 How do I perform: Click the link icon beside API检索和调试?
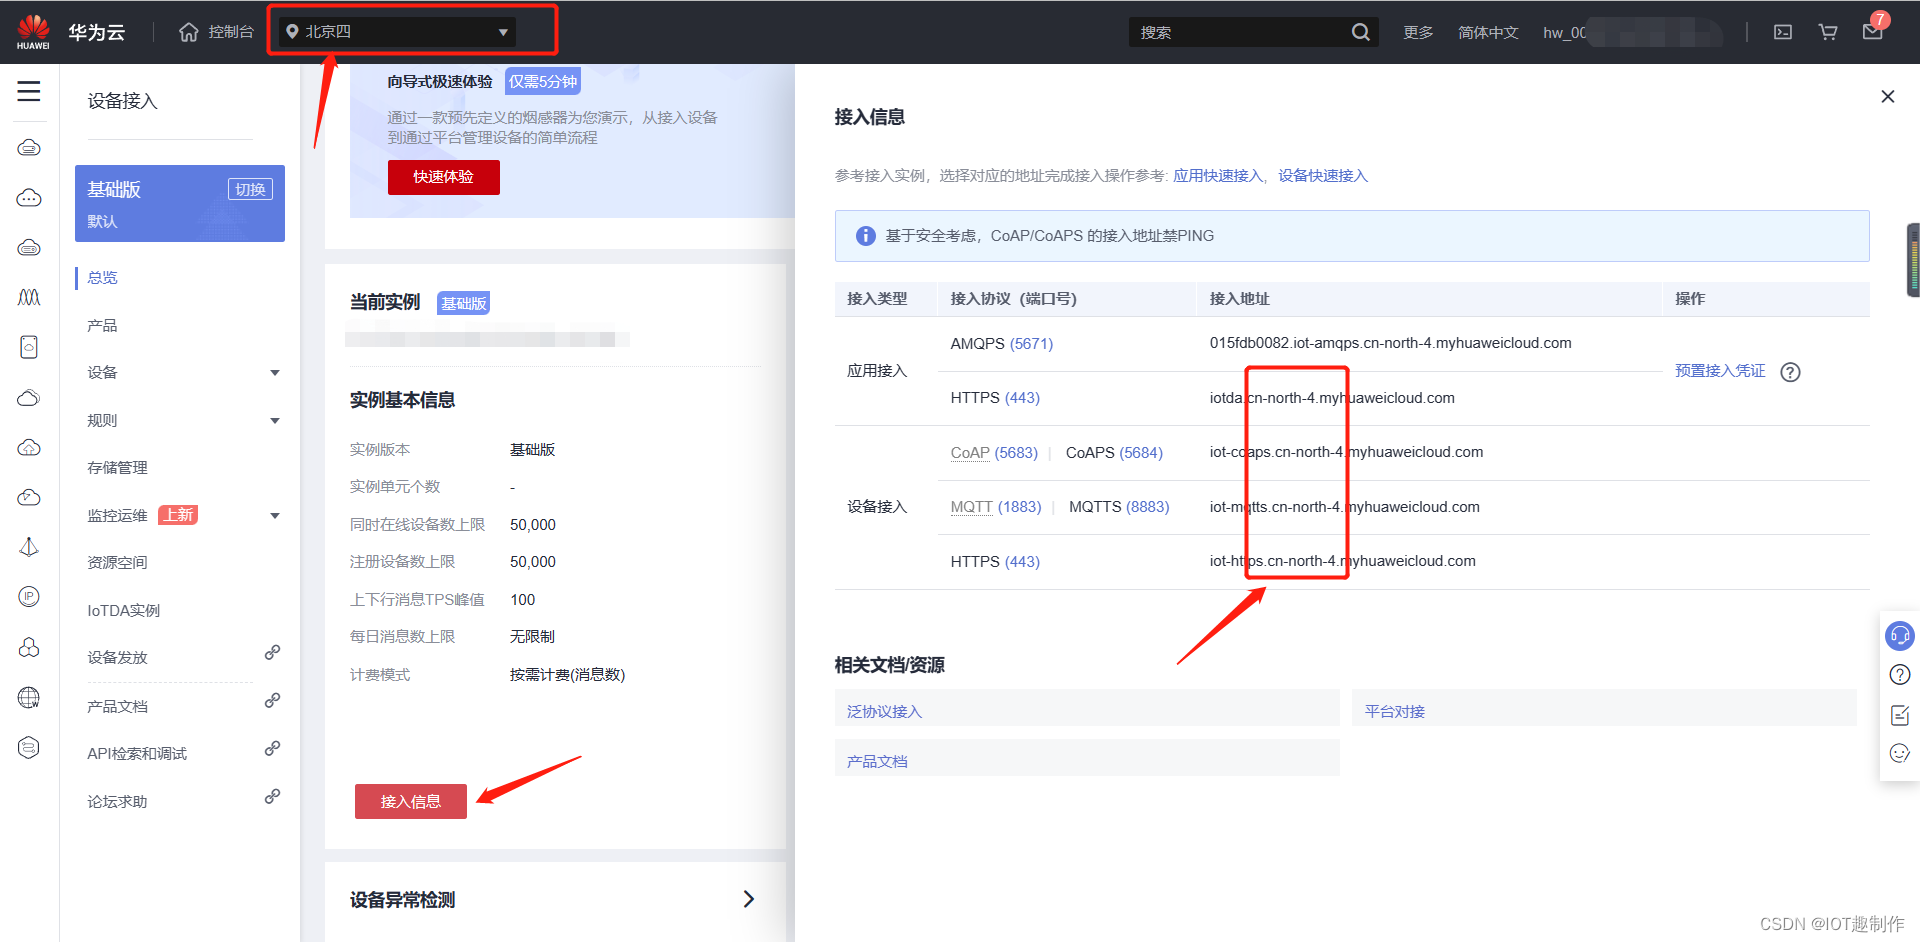click(x=272, y=749)
